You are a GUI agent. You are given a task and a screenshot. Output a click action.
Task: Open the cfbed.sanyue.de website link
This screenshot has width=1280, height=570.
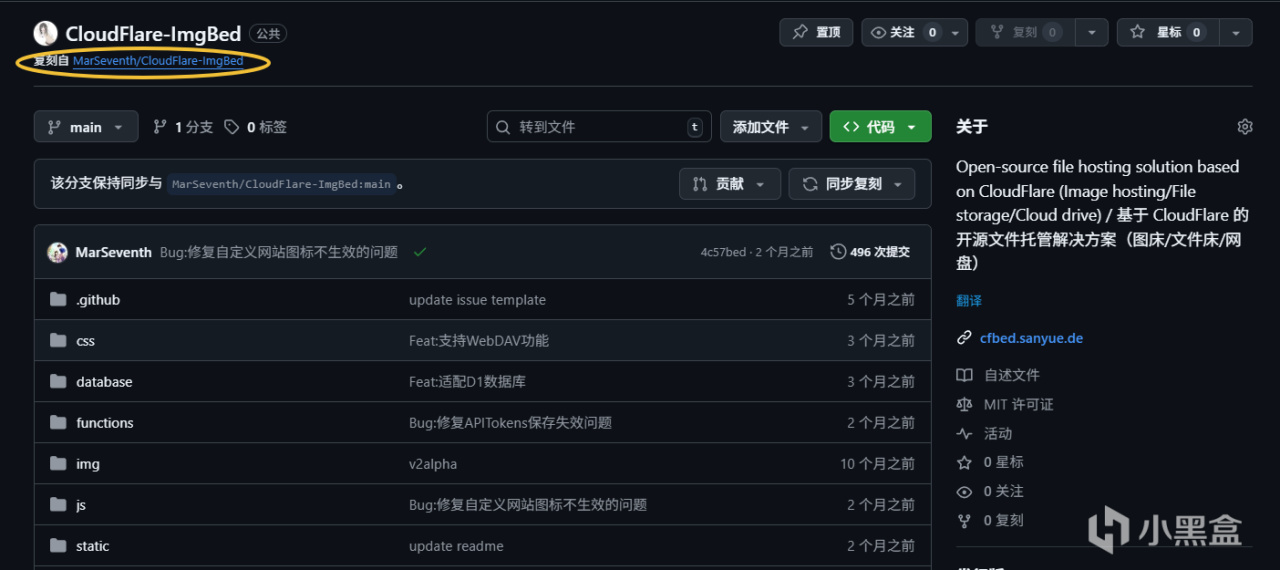(x=1031, y=338)
